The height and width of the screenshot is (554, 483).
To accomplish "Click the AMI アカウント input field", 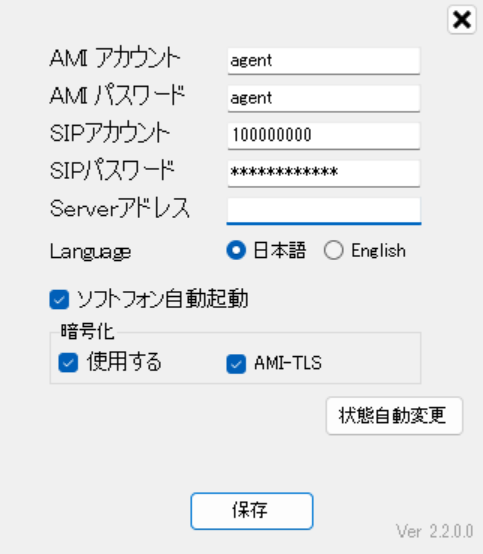I will point(324,61).
